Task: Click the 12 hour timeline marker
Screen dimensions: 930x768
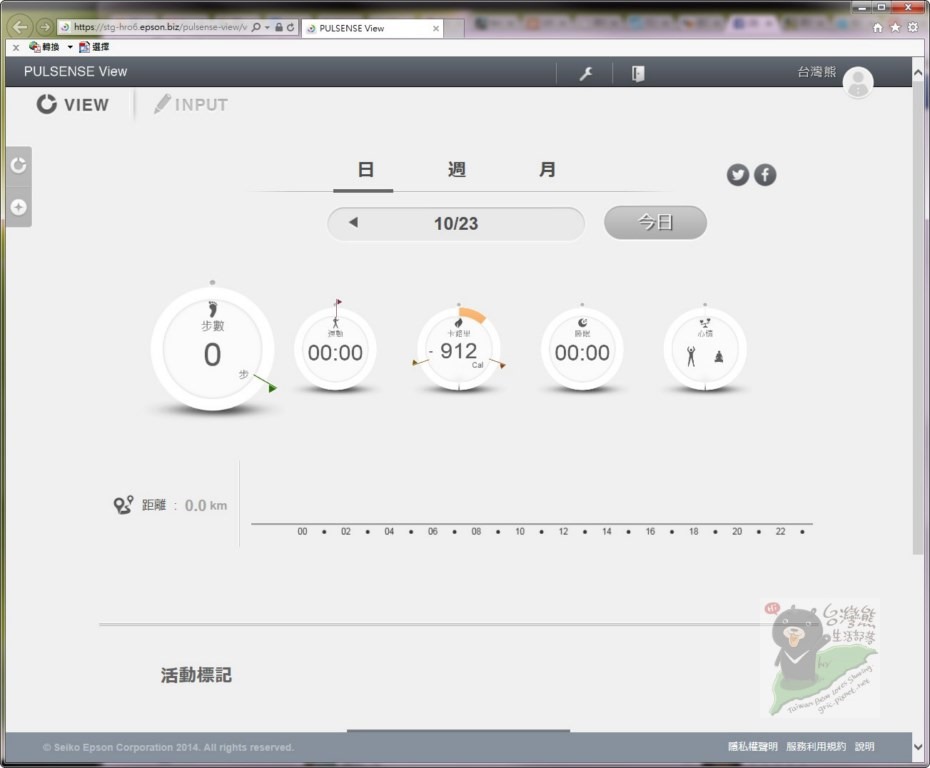Action: point(563,531)
